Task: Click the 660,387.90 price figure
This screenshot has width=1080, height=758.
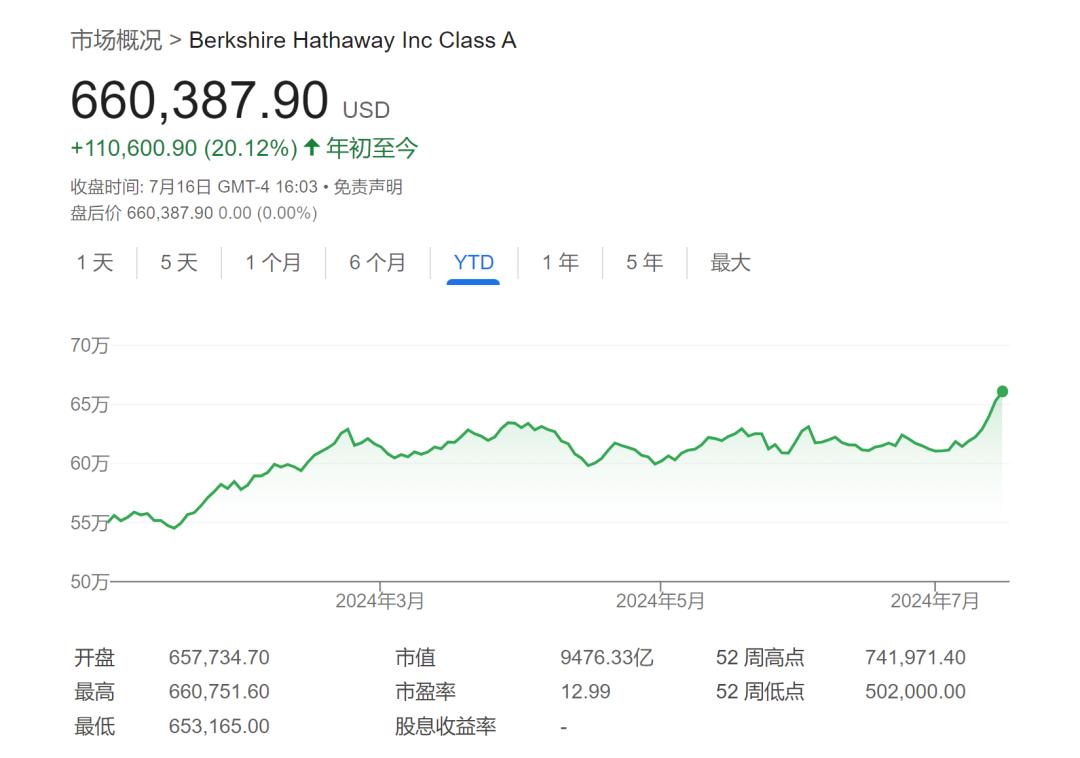Action: (199, 101)
